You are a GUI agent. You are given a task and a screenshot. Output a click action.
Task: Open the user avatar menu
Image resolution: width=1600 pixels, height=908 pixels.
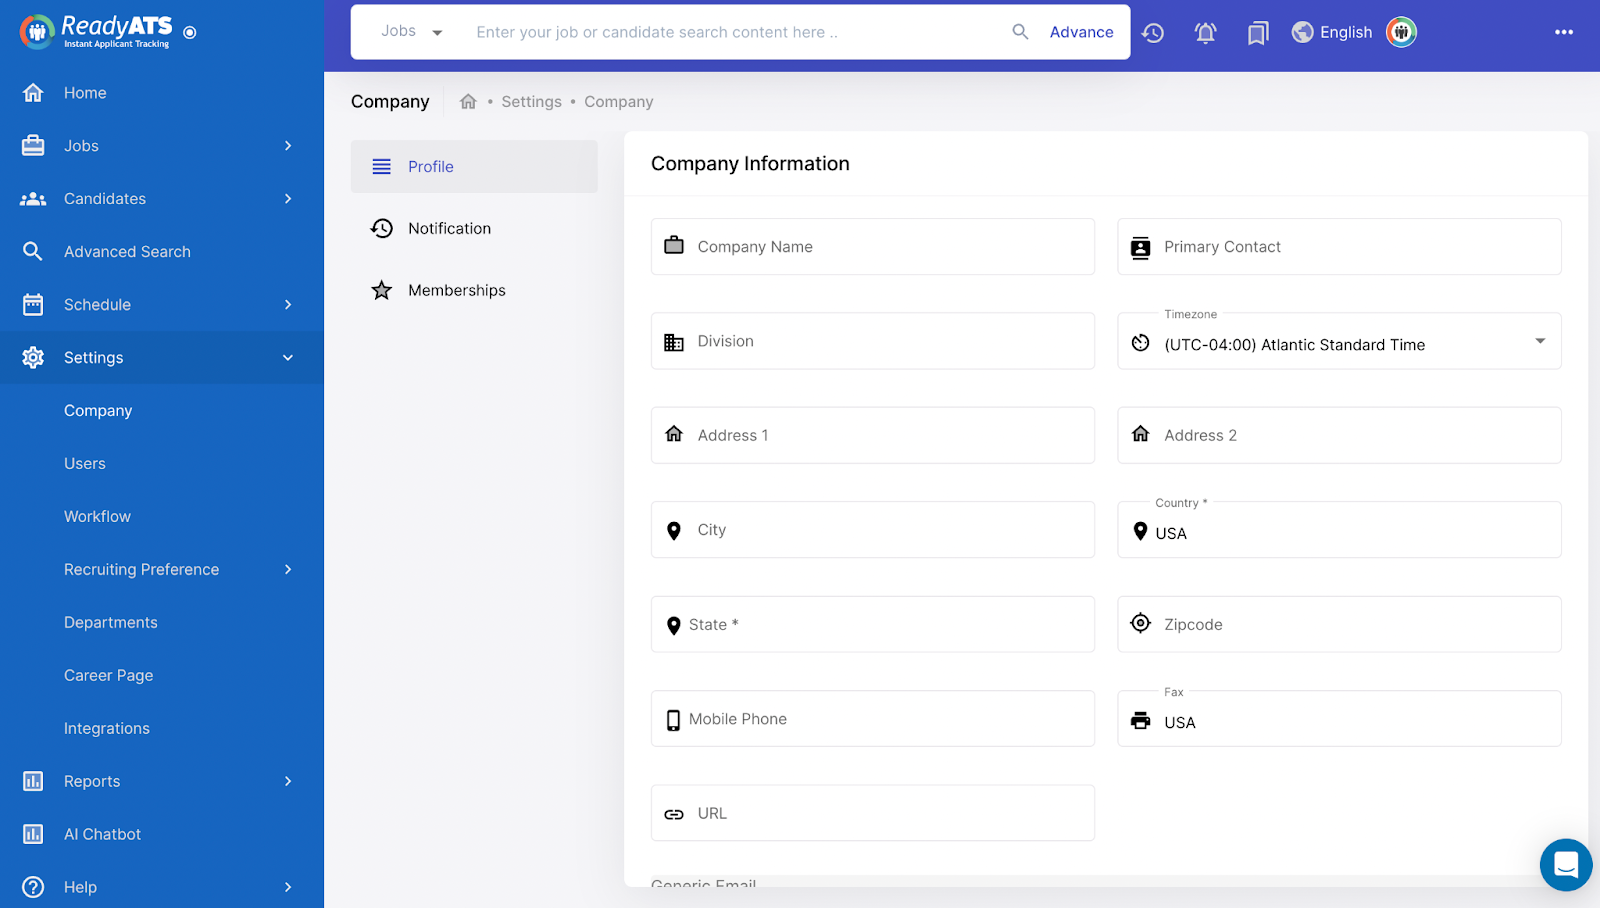tap(1401, 32)
